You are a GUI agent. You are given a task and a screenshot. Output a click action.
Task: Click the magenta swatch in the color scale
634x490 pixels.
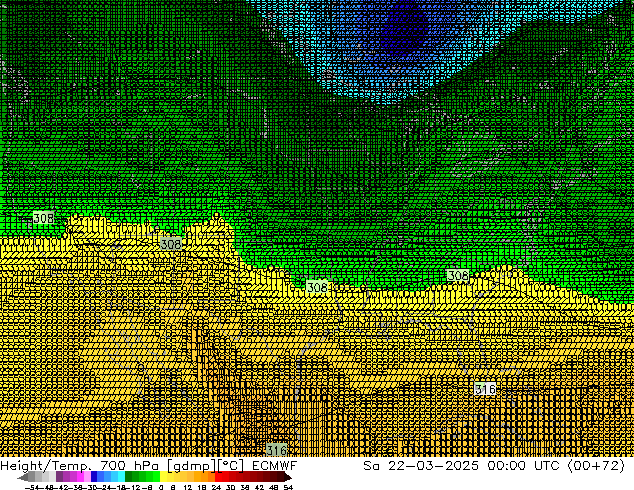tap(80, 476)
